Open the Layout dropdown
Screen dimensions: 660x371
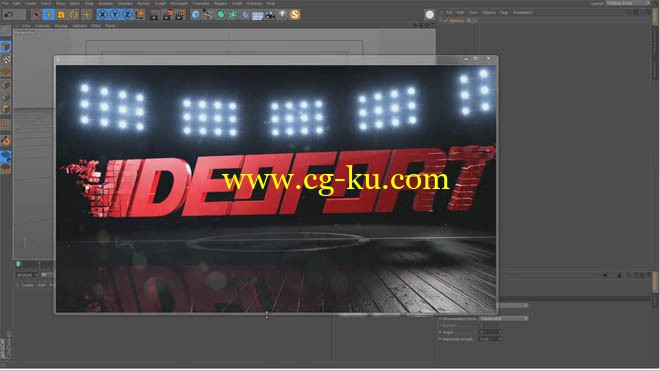(628, 3)
